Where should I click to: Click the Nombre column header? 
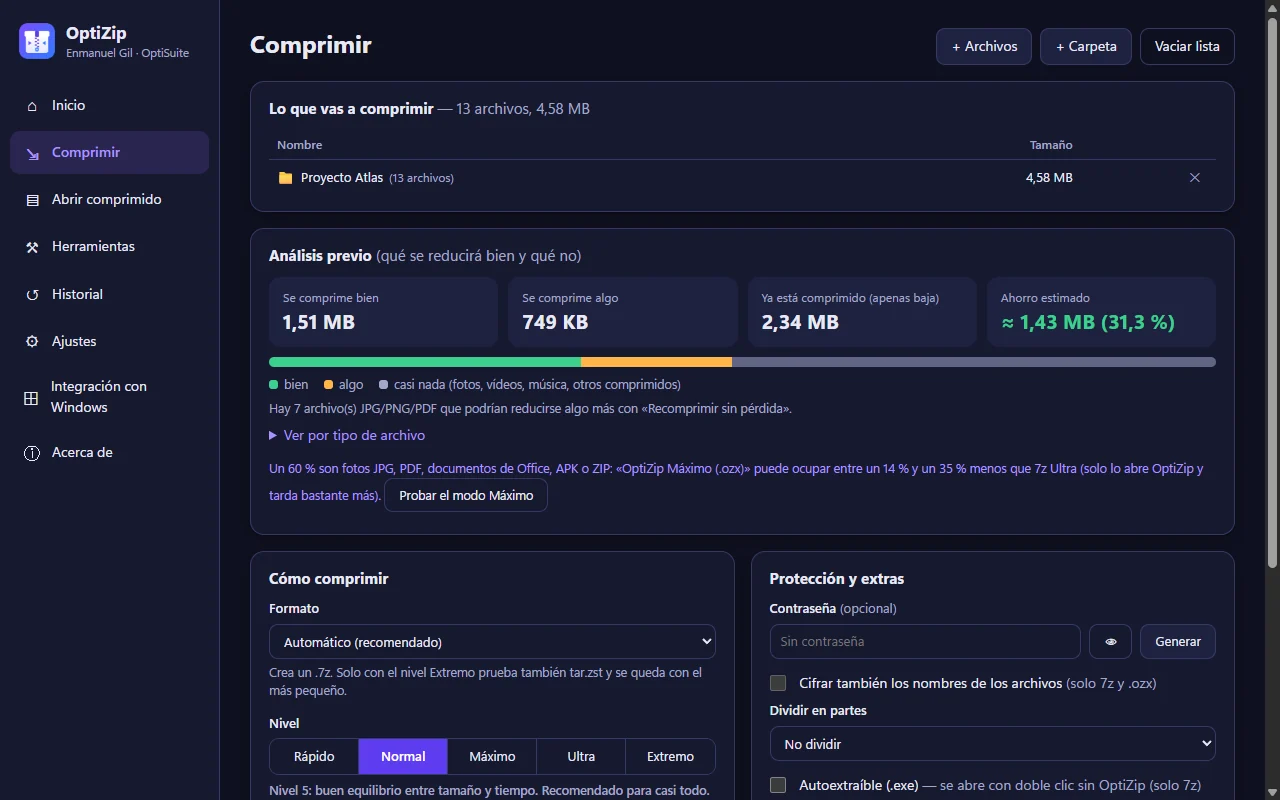(x=300, y=145)
